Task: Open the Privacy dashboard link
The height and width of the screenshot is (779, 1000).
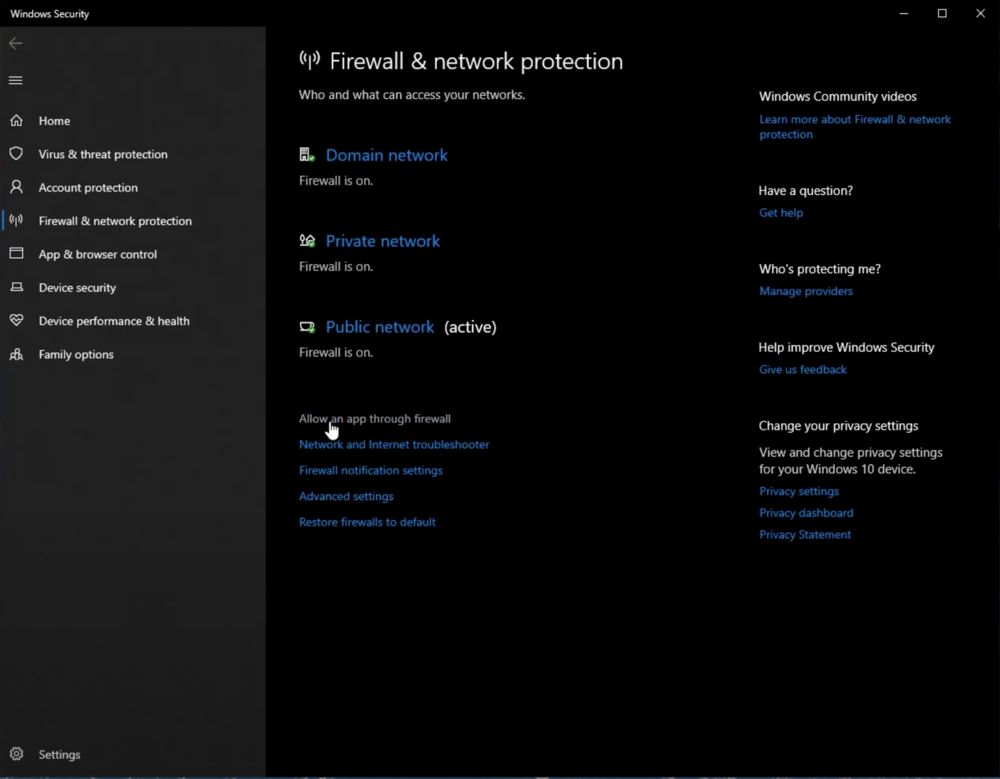Action: [806, 513]
